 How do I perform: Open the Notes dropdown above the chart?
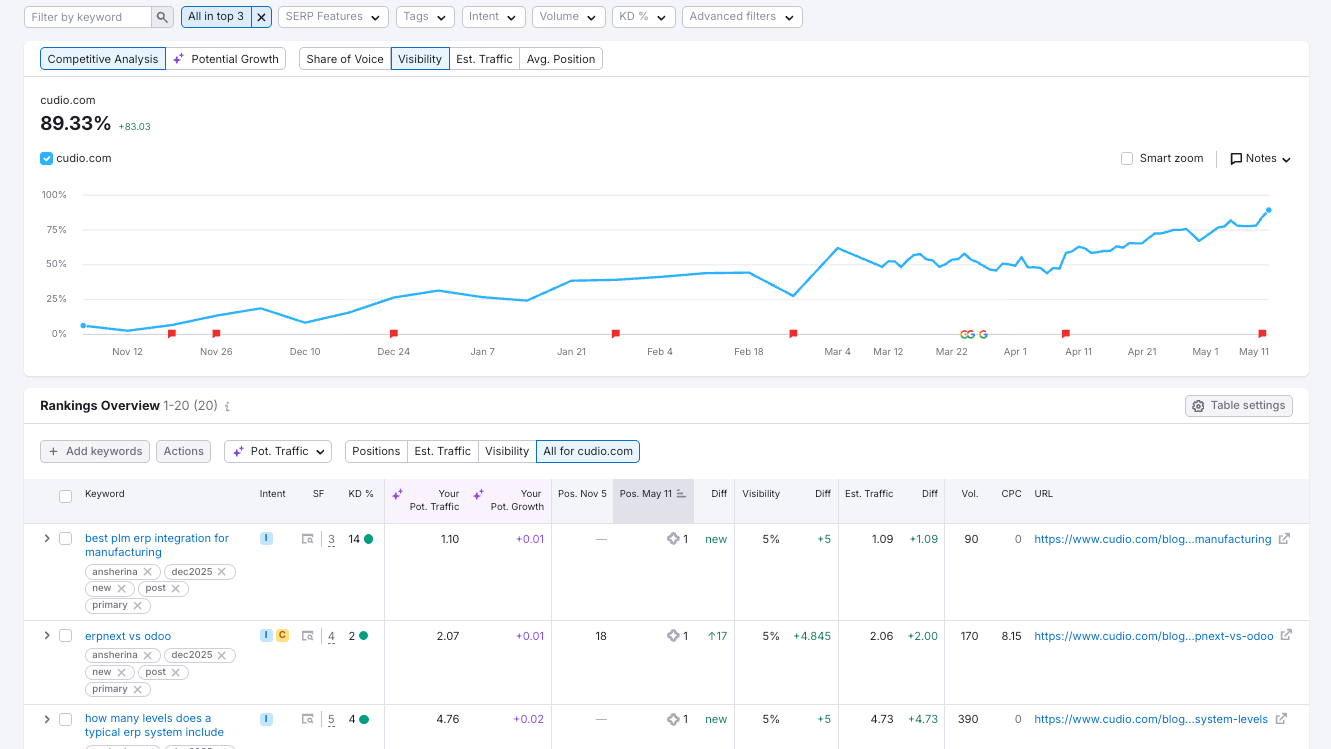(1260, 158)
